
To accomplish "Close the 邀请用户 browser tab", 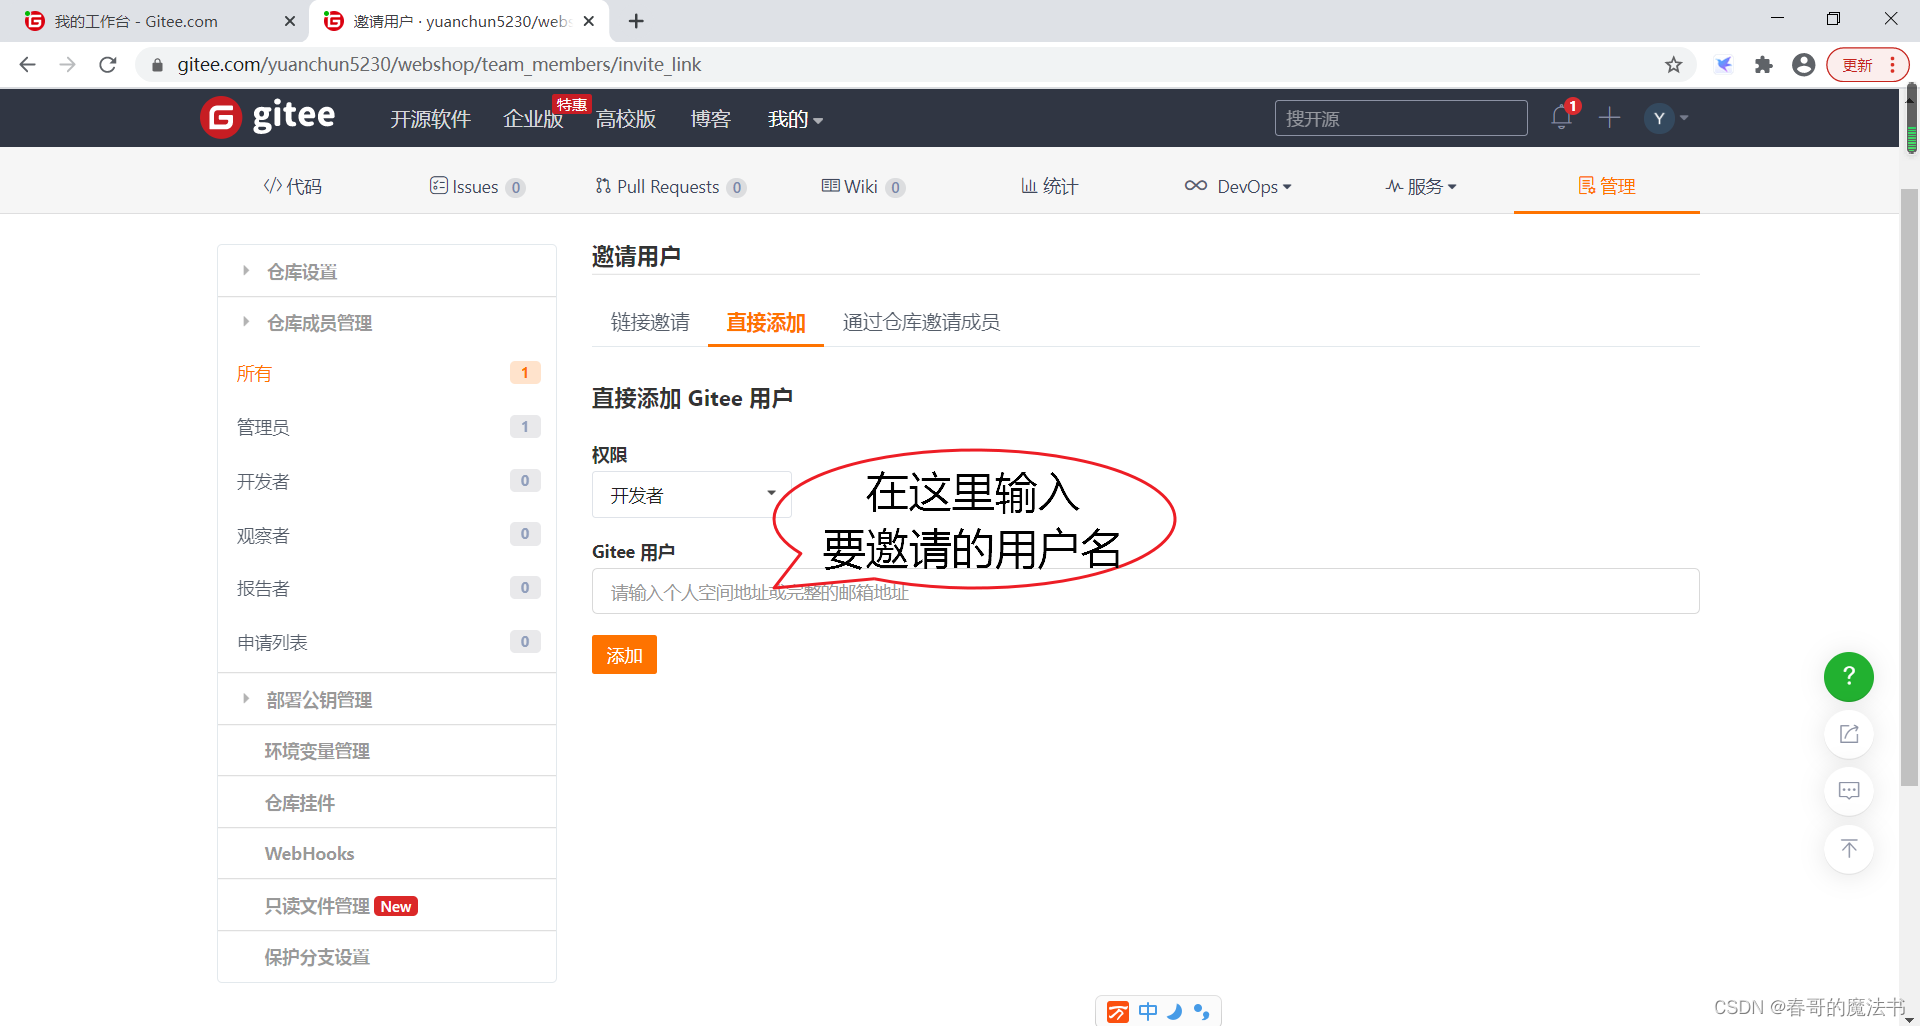I will coord(589,21).
